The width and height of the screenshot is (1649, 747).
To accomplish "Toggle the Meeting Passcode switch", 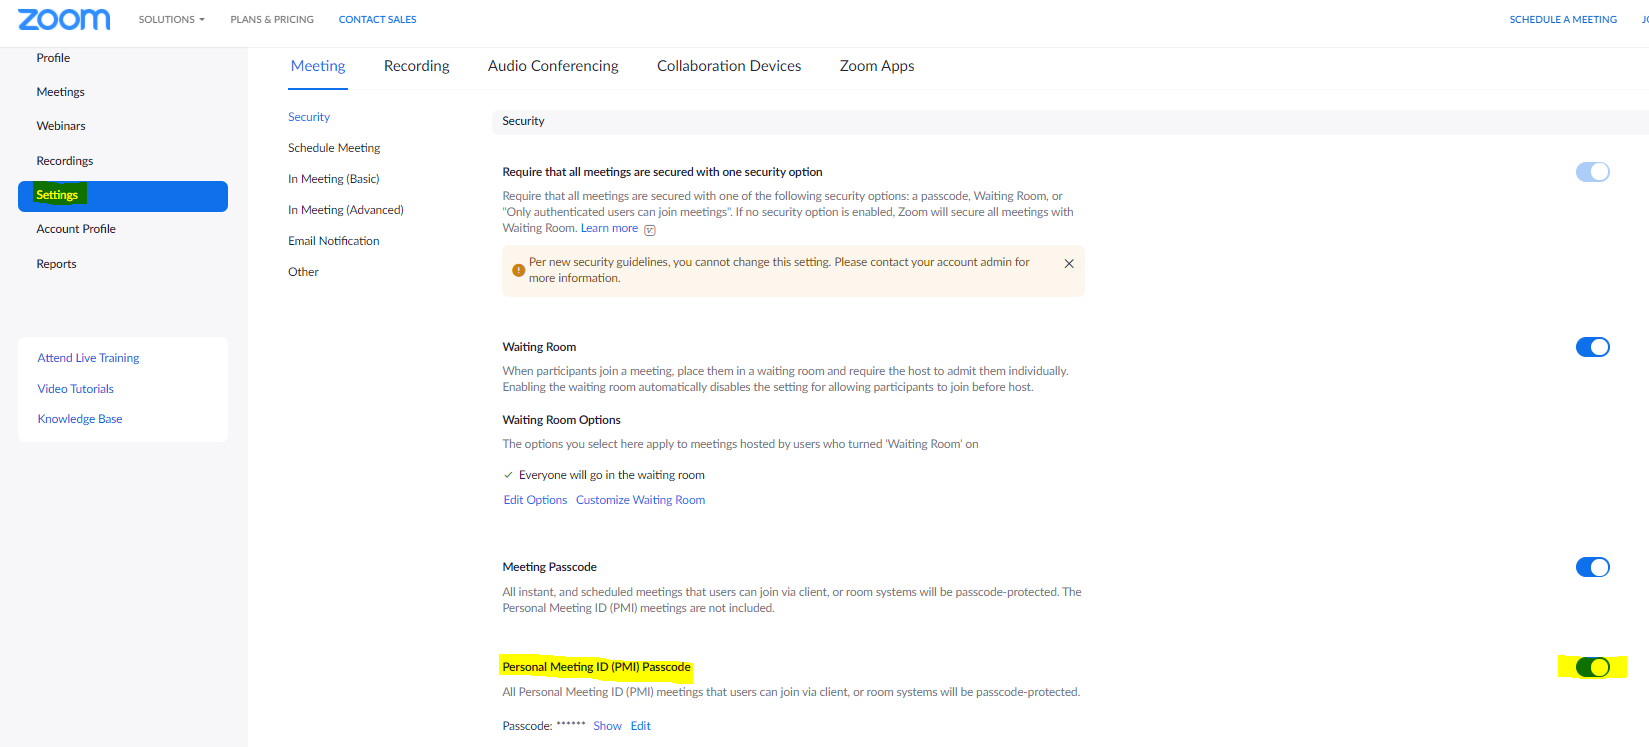I will (1592, 567).
